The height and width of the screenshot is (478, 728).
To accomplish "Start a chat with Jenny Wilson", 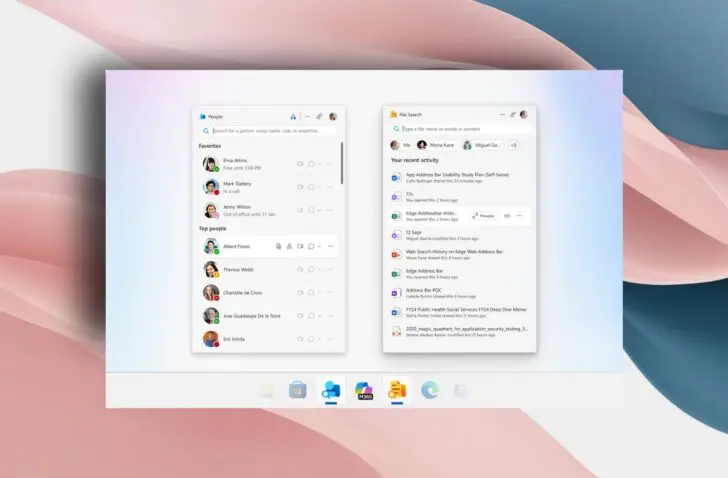I will [311, 210].
